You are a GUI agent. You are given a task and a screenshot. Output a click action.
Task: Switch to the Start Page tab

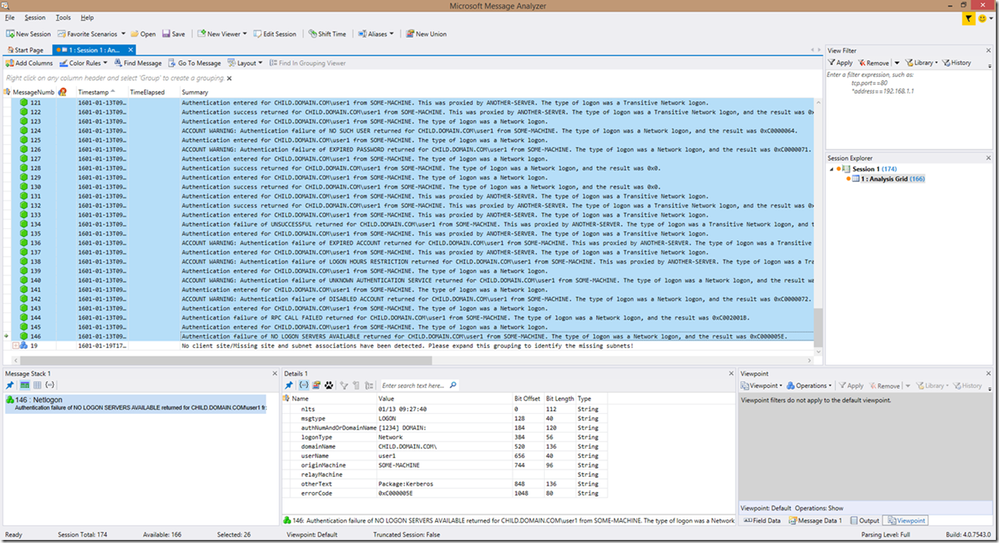(25, 50)
